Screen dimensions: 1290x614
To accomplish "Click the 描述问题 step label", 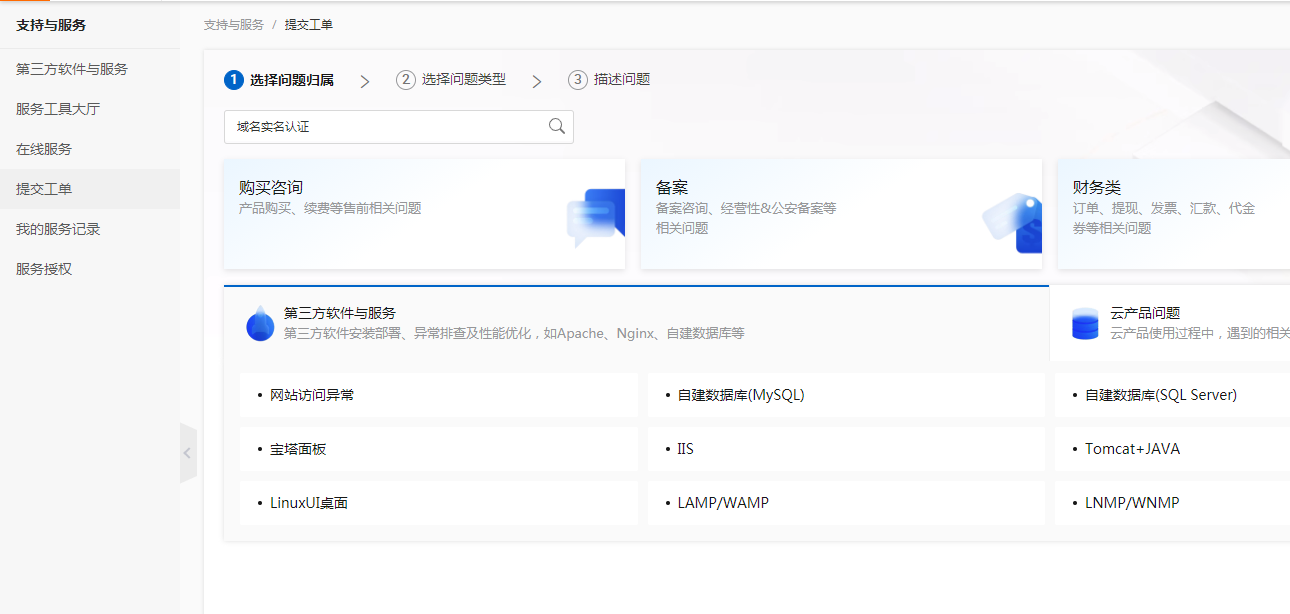I will [622, 80].
